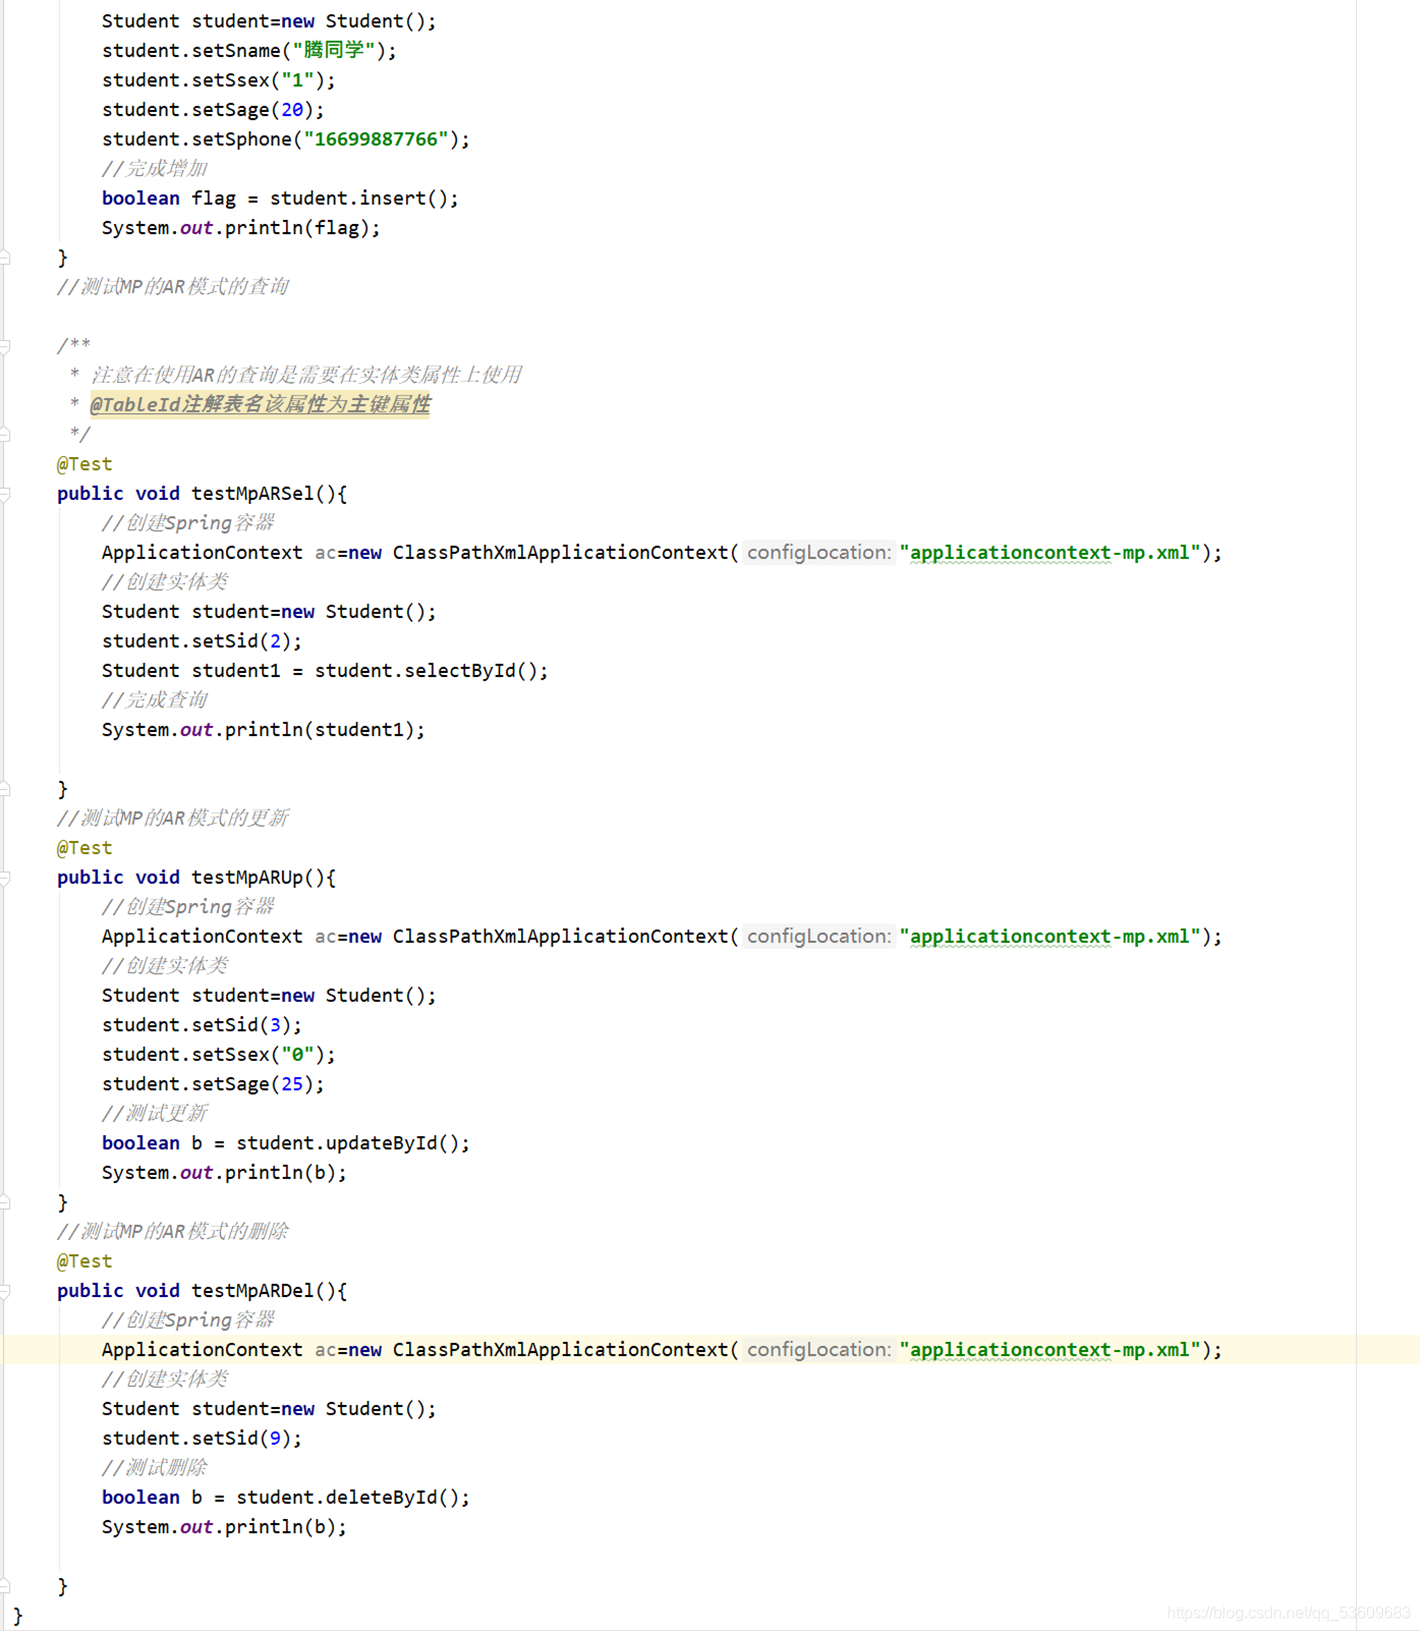Image resolution: width=1420 pixels, height=1631 pixels.
Task: Click "applicationcontext-mp.xml" string in testMpARUp
Action: [x=1050, y=936]
